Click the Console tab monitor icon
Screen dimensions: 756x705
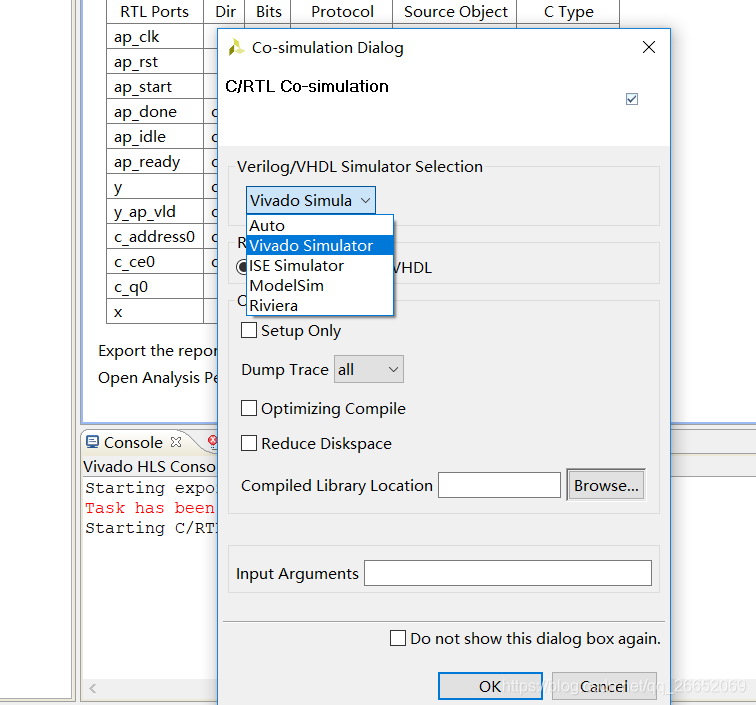click(x=92, y=442)
